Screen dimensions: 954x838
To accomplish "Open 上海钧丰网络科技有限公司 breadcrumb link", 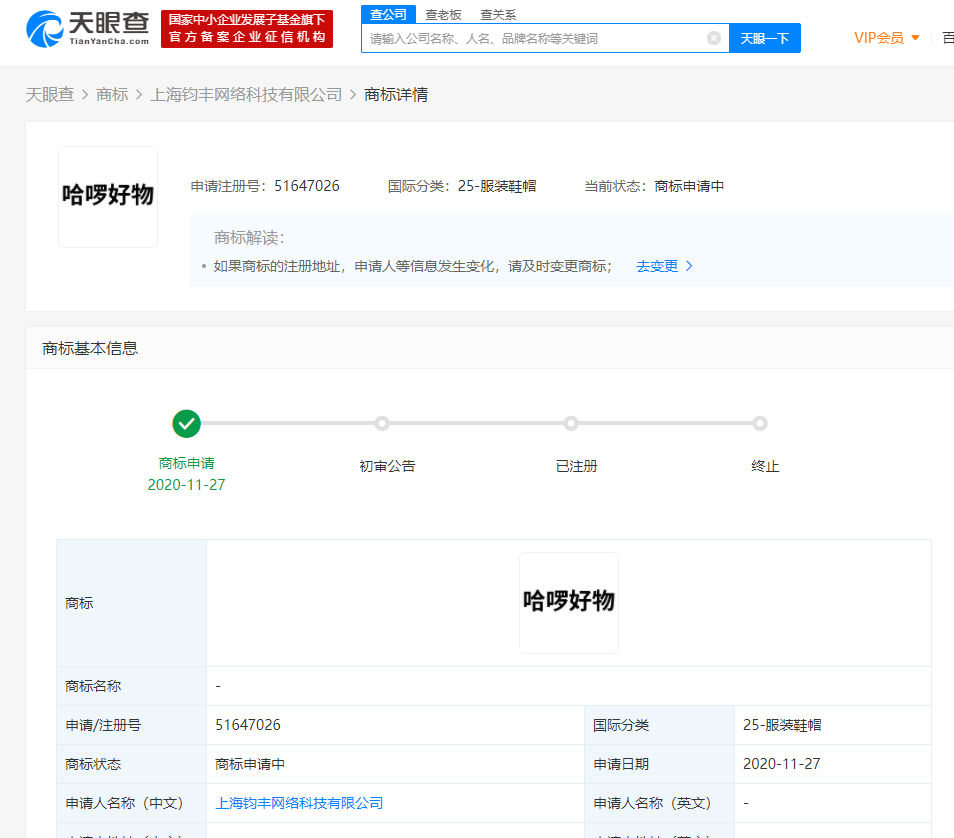I will coord(246,94).
